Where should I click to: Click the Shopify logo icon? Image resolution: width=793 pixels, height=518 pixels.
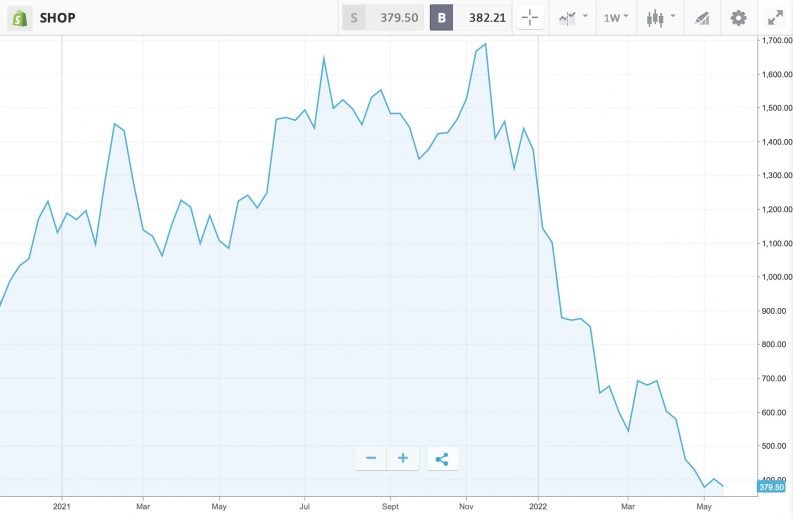[19, 18]
